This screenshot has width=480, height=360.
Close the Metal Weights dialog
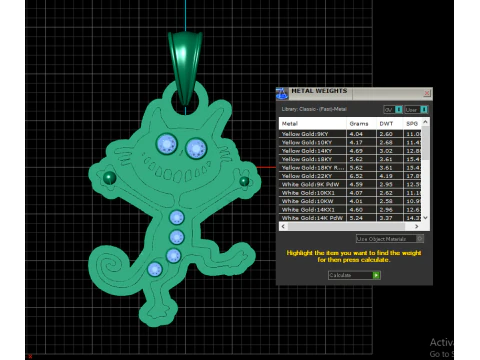[x=427, y=93]
